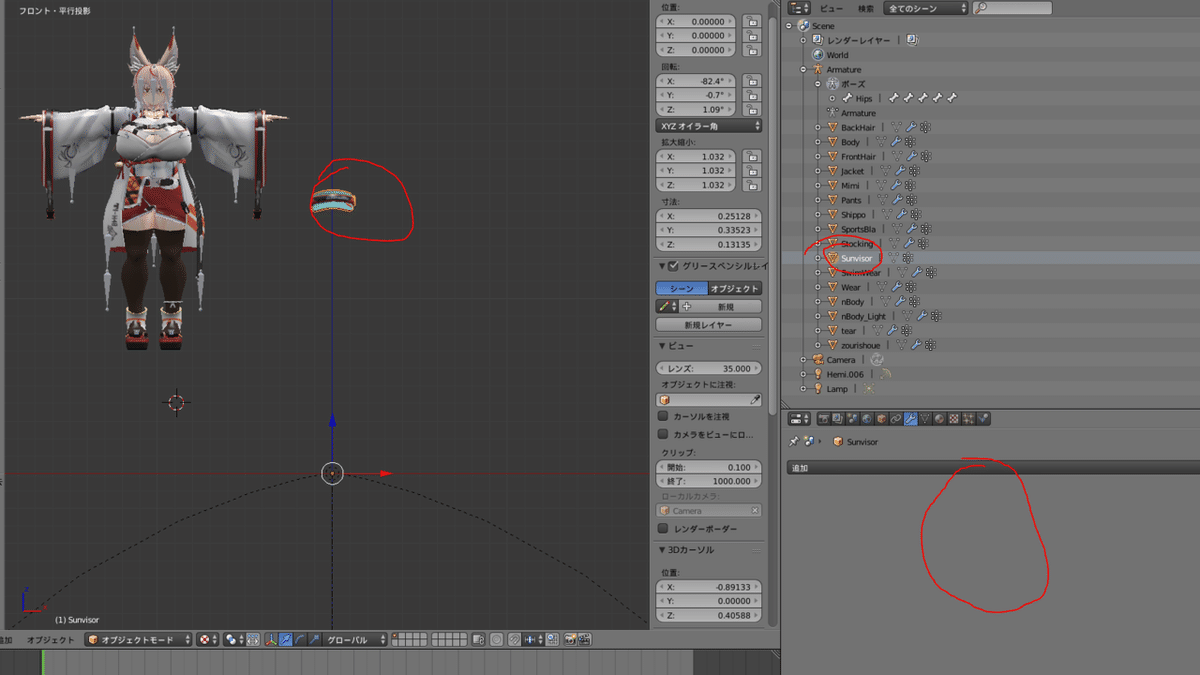Open the pivot point dropdown
The height and width of the screenshot is (675, 1200).
(236, 639)
